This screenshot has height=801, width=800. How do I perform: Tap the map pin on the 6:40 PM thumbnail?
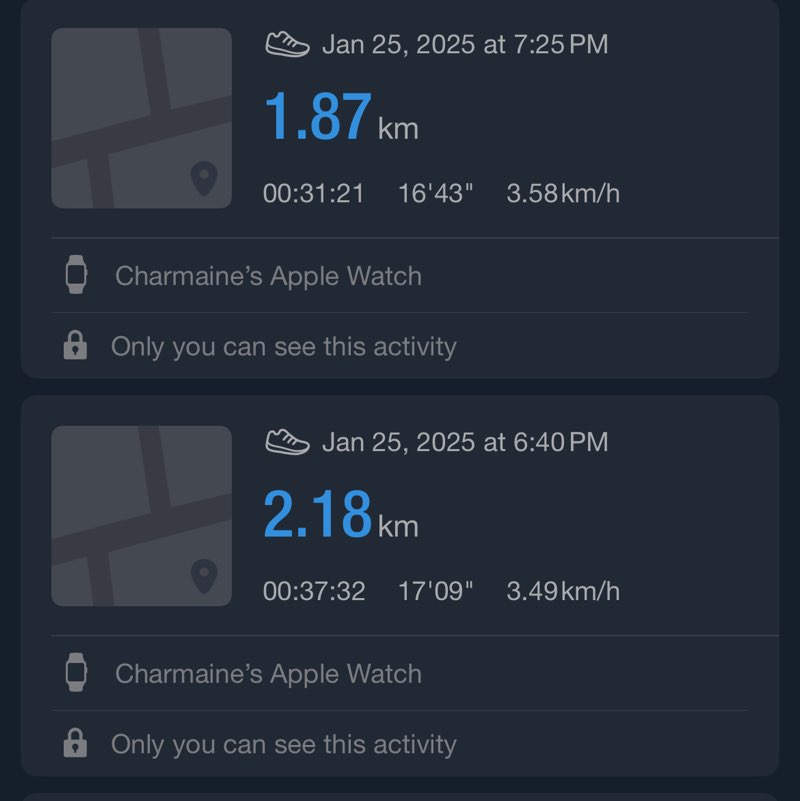click(x=204, y=577)
